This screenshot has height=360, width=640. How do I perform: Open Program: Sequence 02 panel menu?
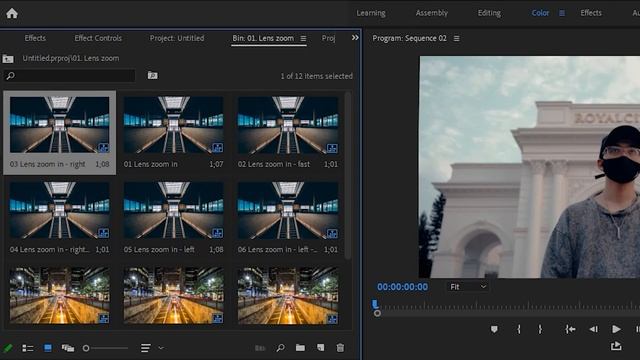pos(456,38)
